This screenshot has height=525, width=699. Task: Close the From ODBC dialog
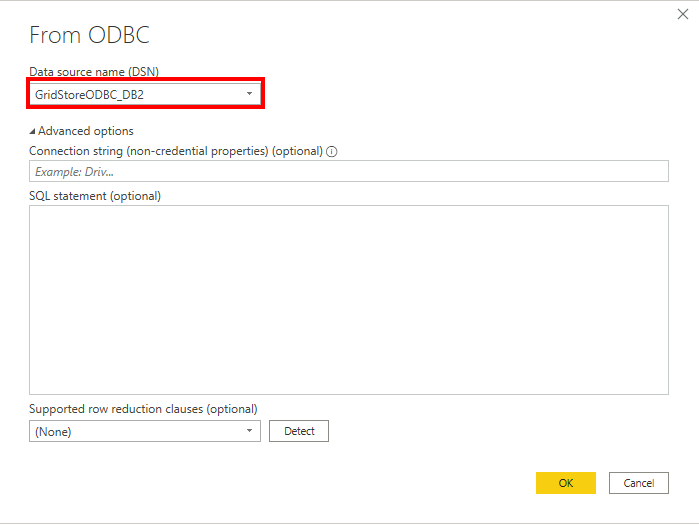[x=682, y=14]
